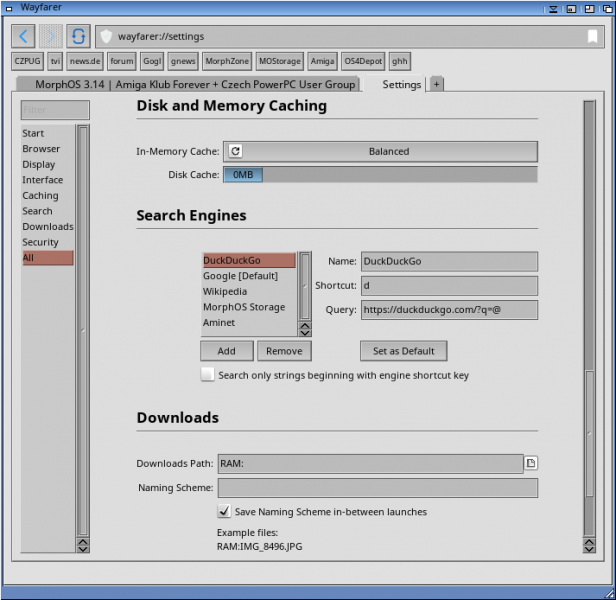Viewport: 616px width, 600px height.
Task: Uncheck Save Naming Scheme in-between launches
Action: (x=224, y=511)
